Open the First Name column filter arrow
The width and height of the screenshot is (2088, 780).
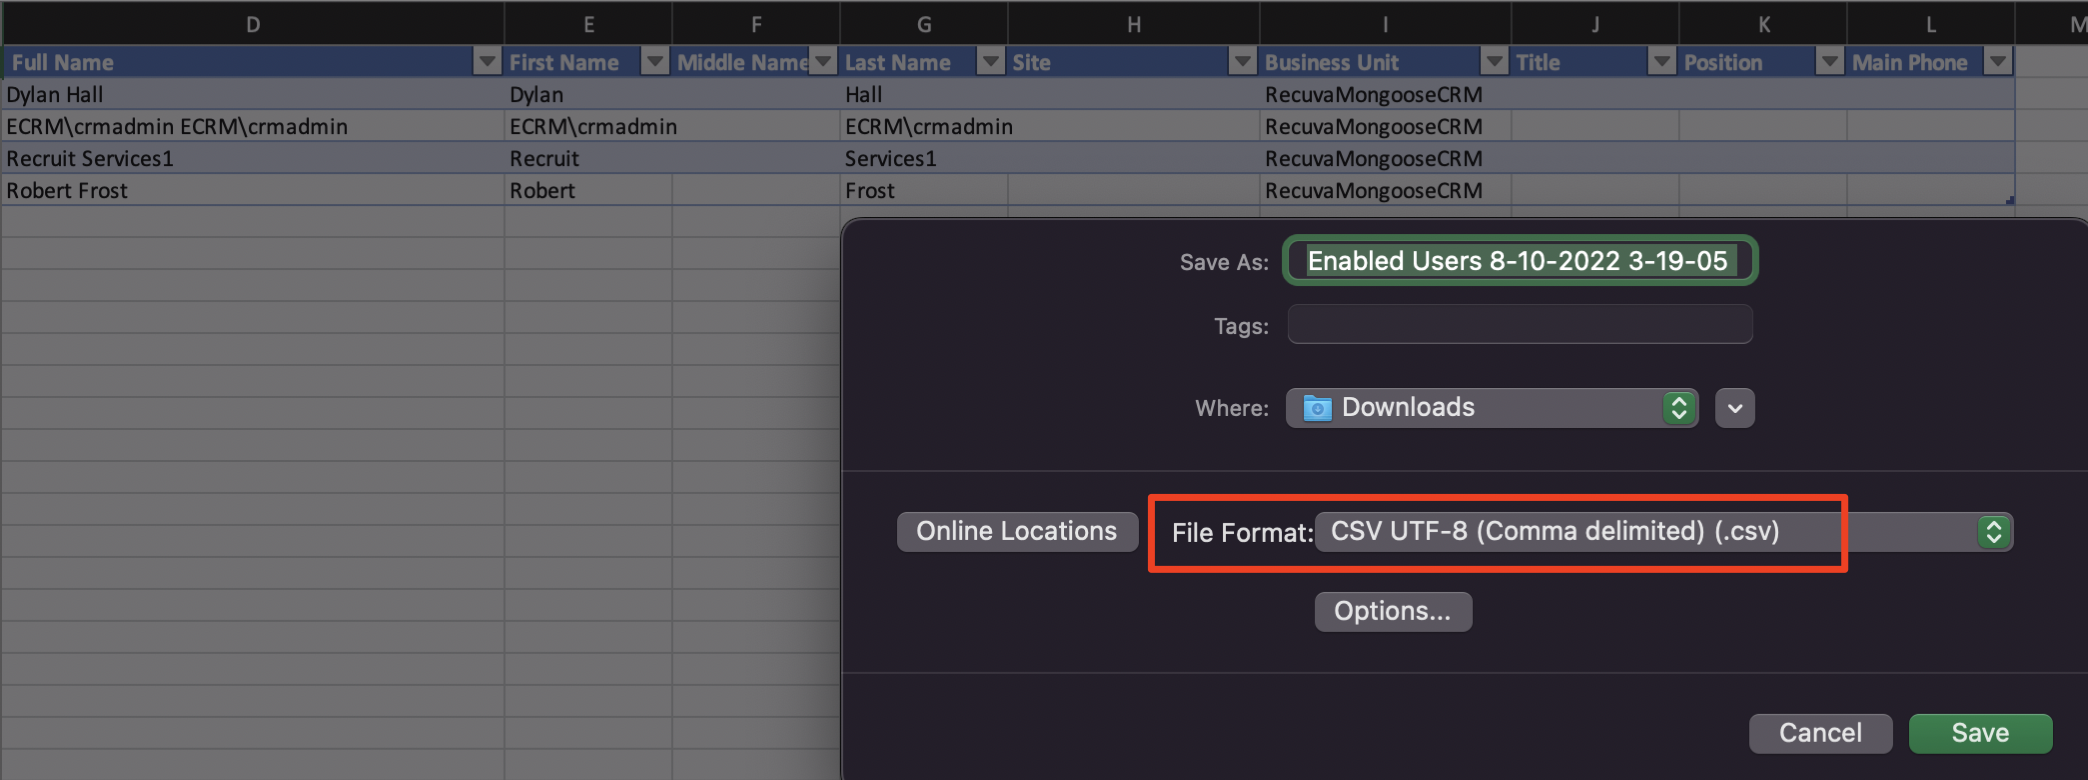[655, 62]
